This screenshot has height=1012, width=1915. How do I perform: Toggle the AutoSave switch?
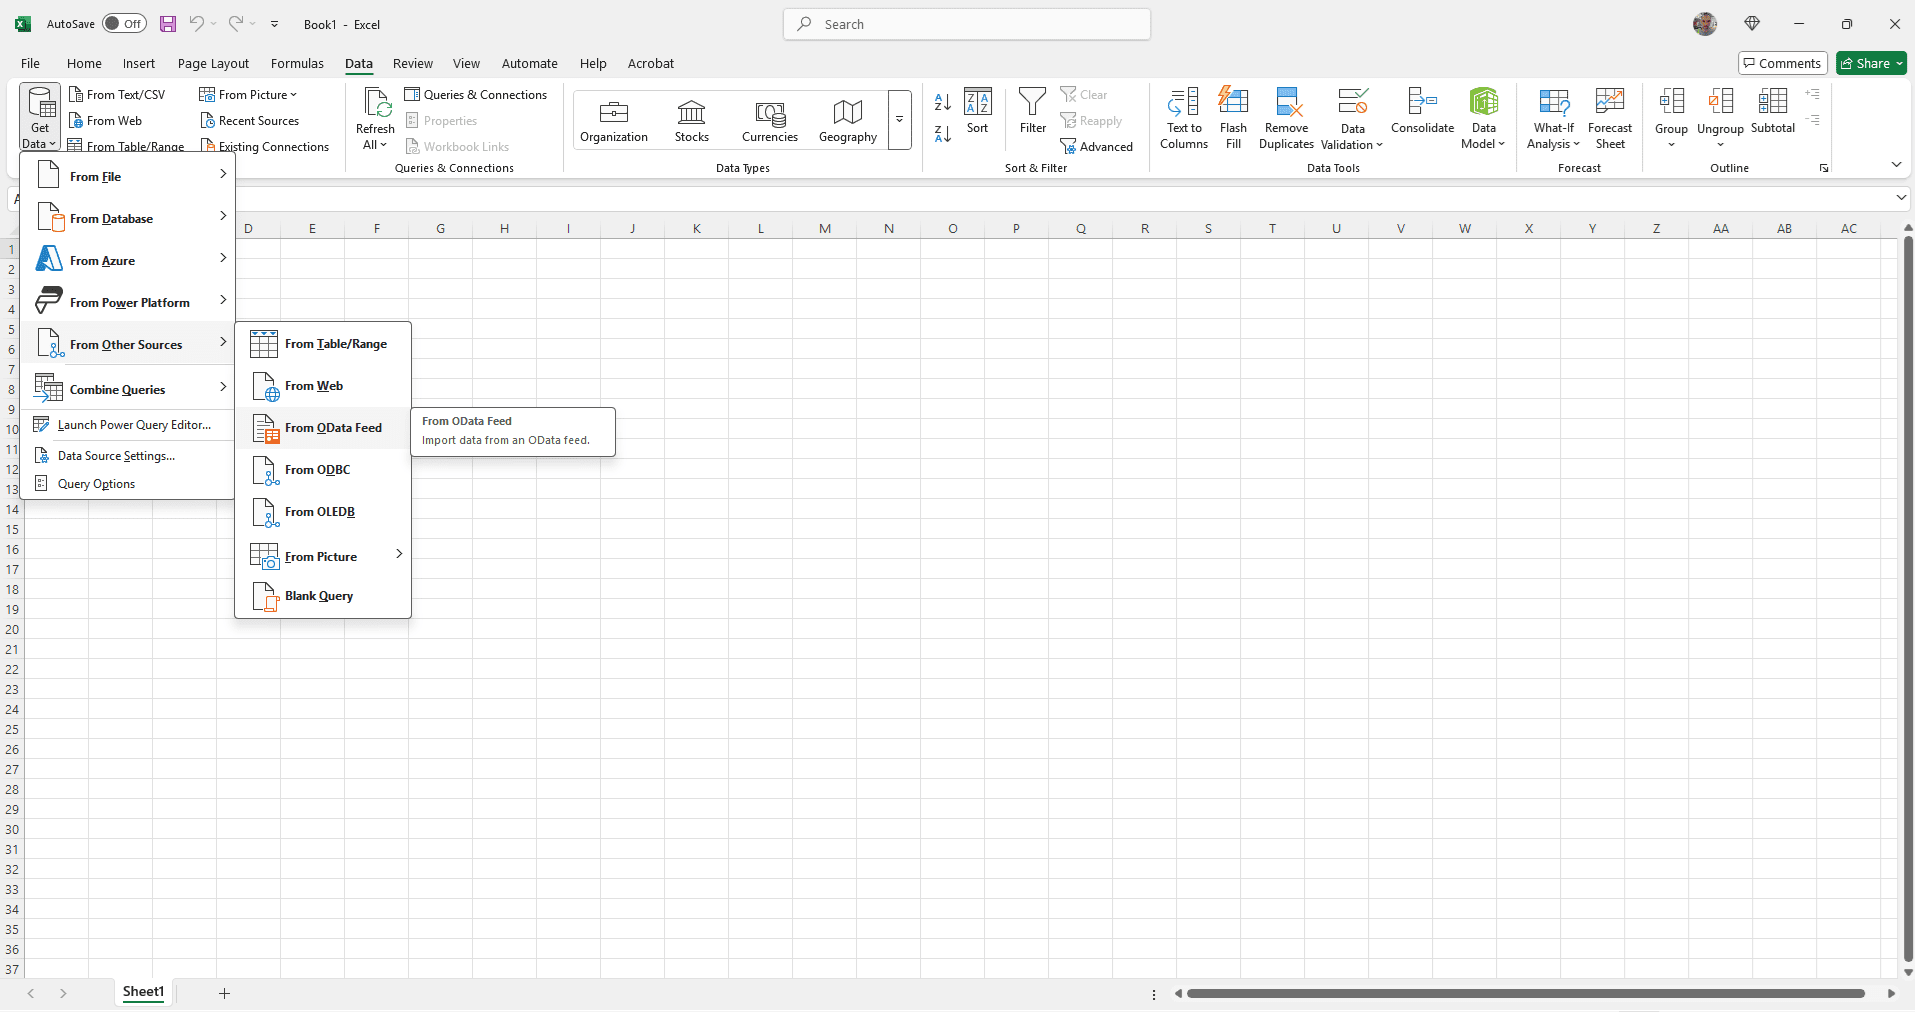click(124, 24)
